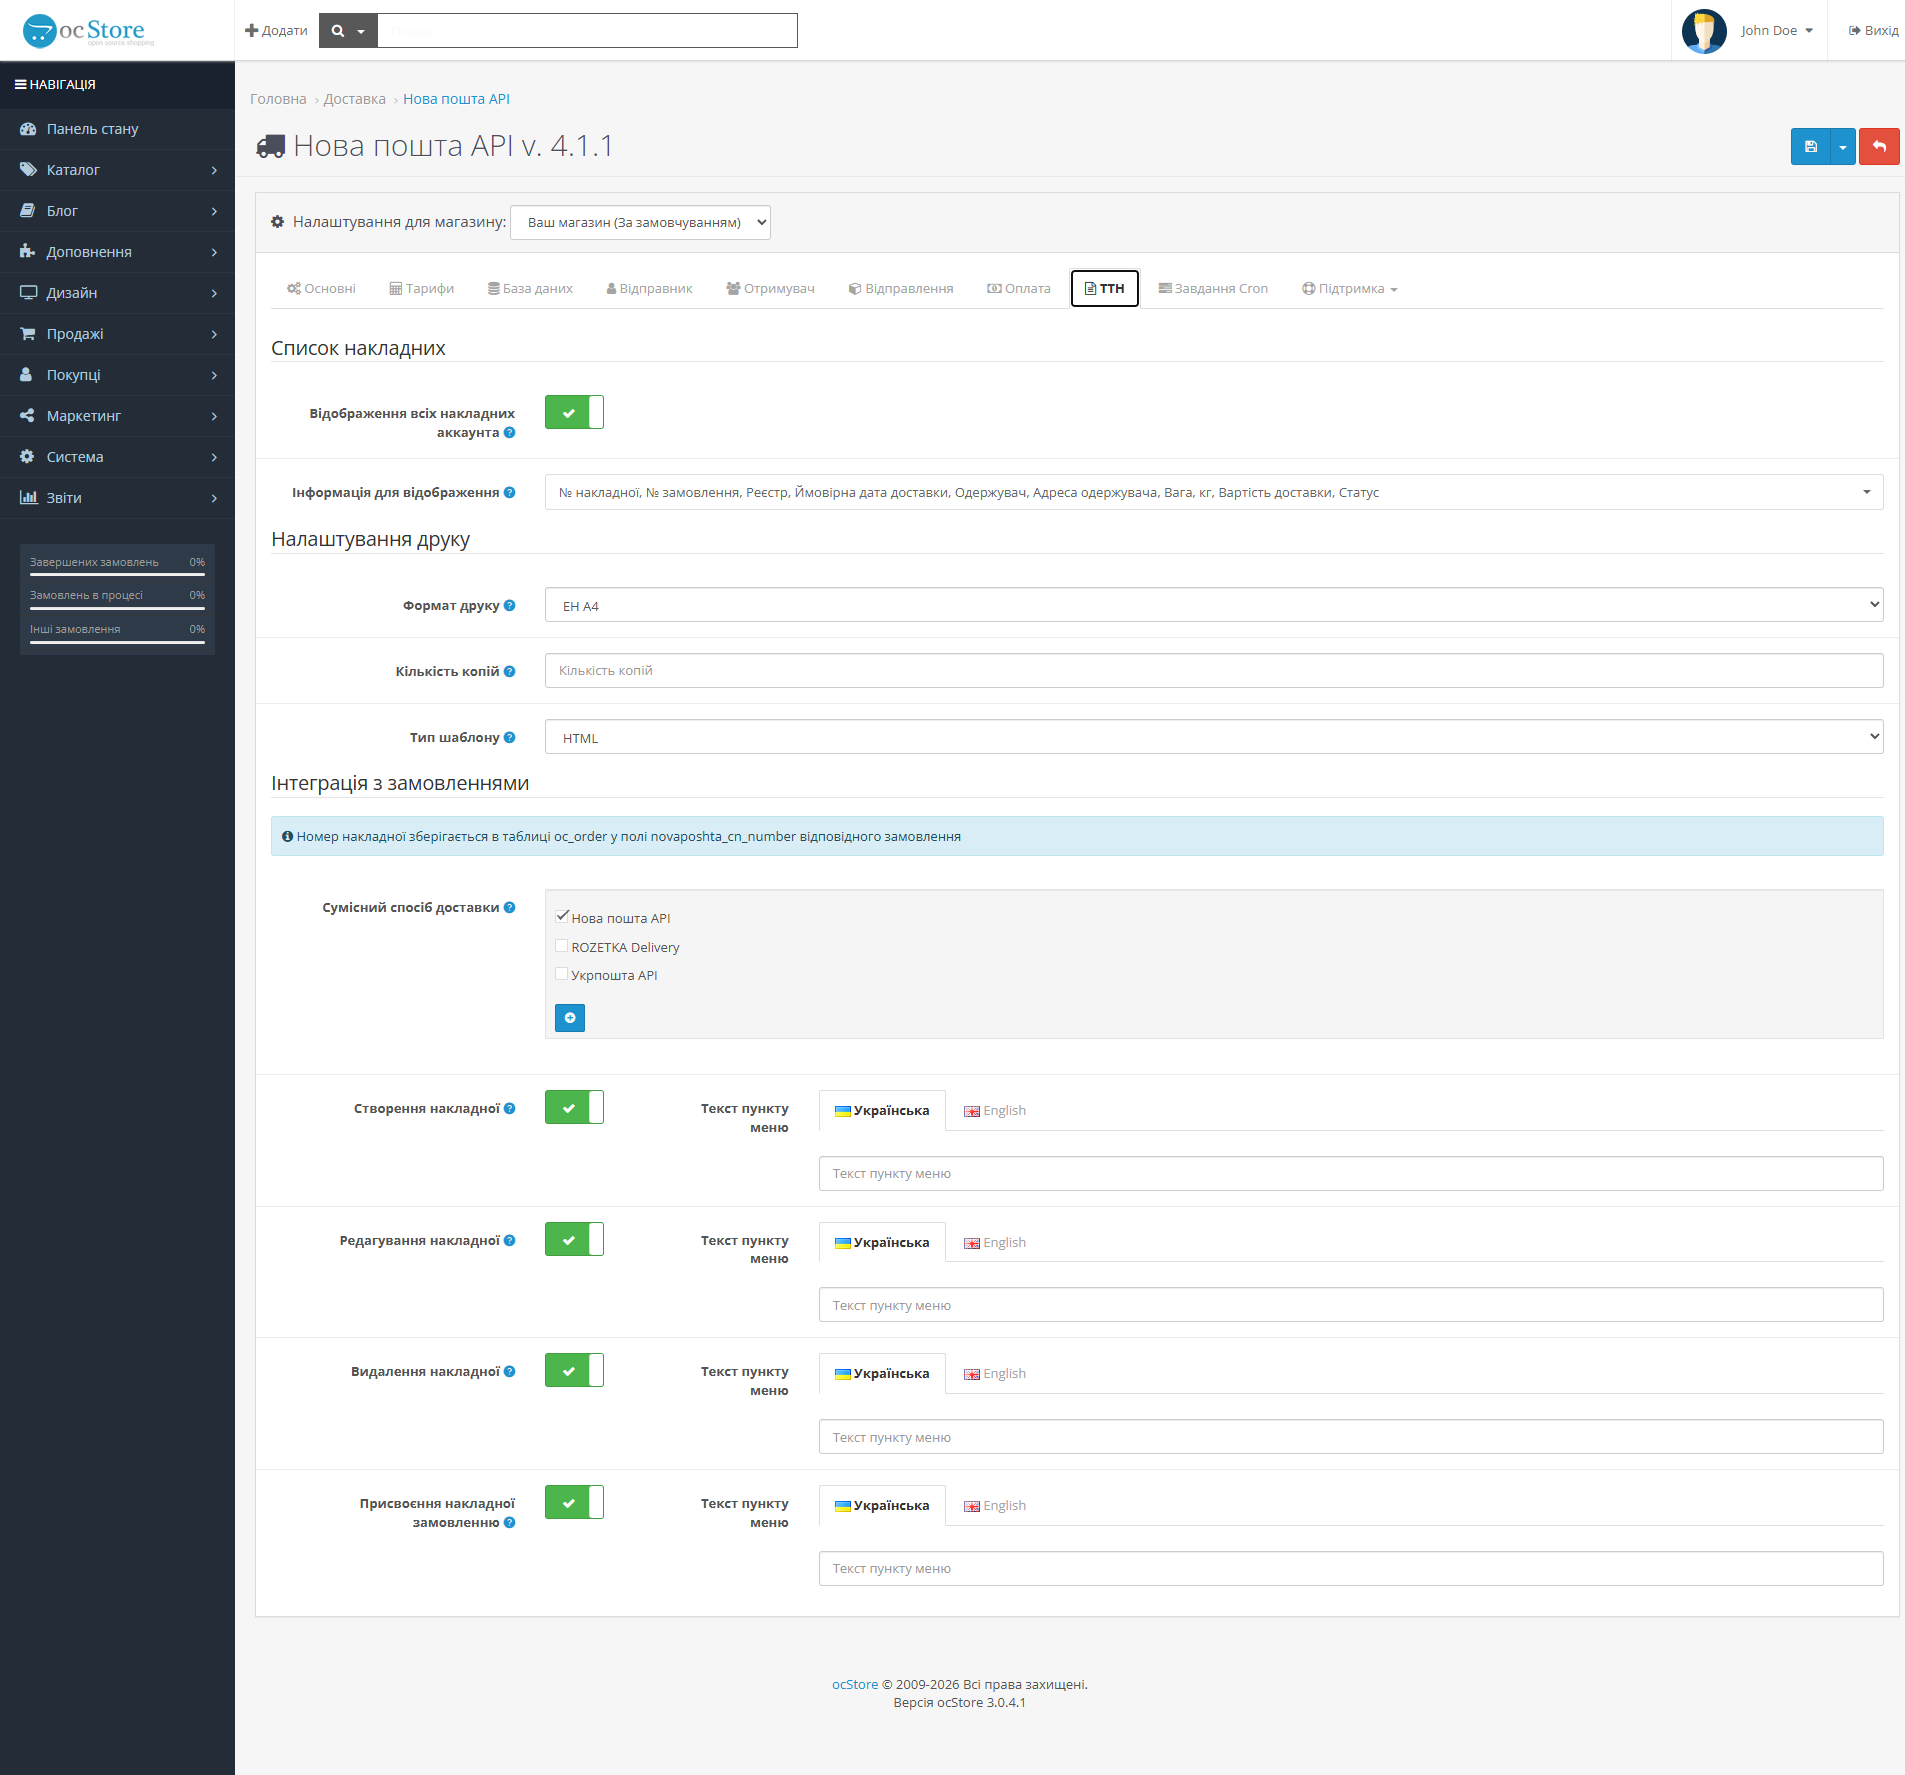Viewport: 1905px width, 1775px height.
Task: Click Доставка breadcrumb link
Action: click(x=354, y=99)
